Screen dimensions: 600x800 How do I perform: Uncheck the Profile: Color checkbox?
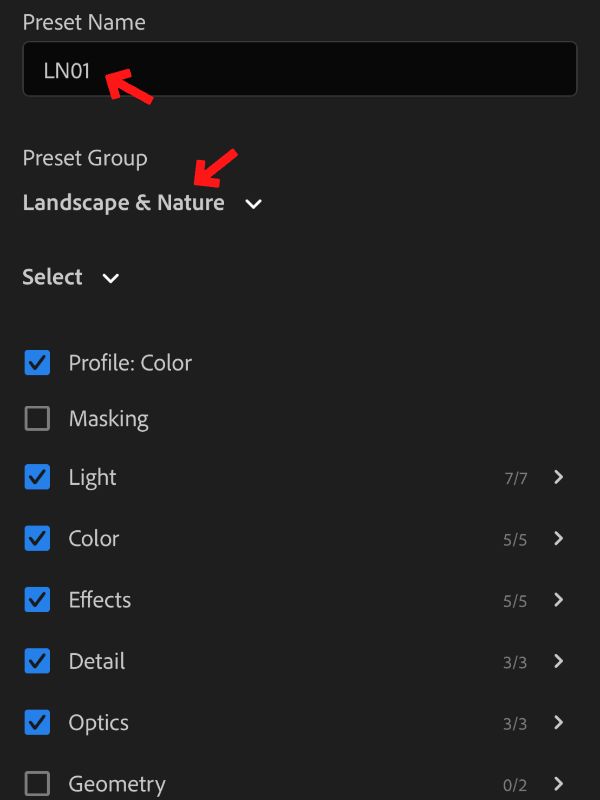[x=37, y=363]
